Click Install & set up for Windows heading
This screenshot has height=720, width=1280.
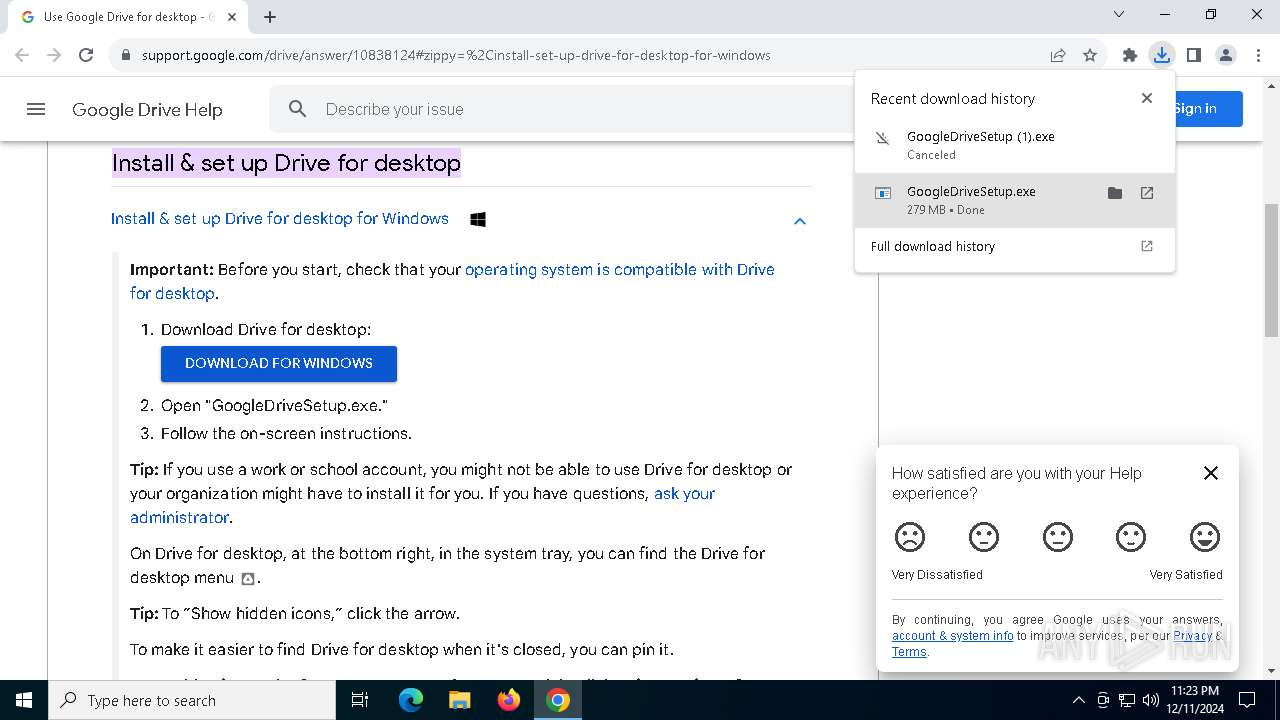point(280,218)
